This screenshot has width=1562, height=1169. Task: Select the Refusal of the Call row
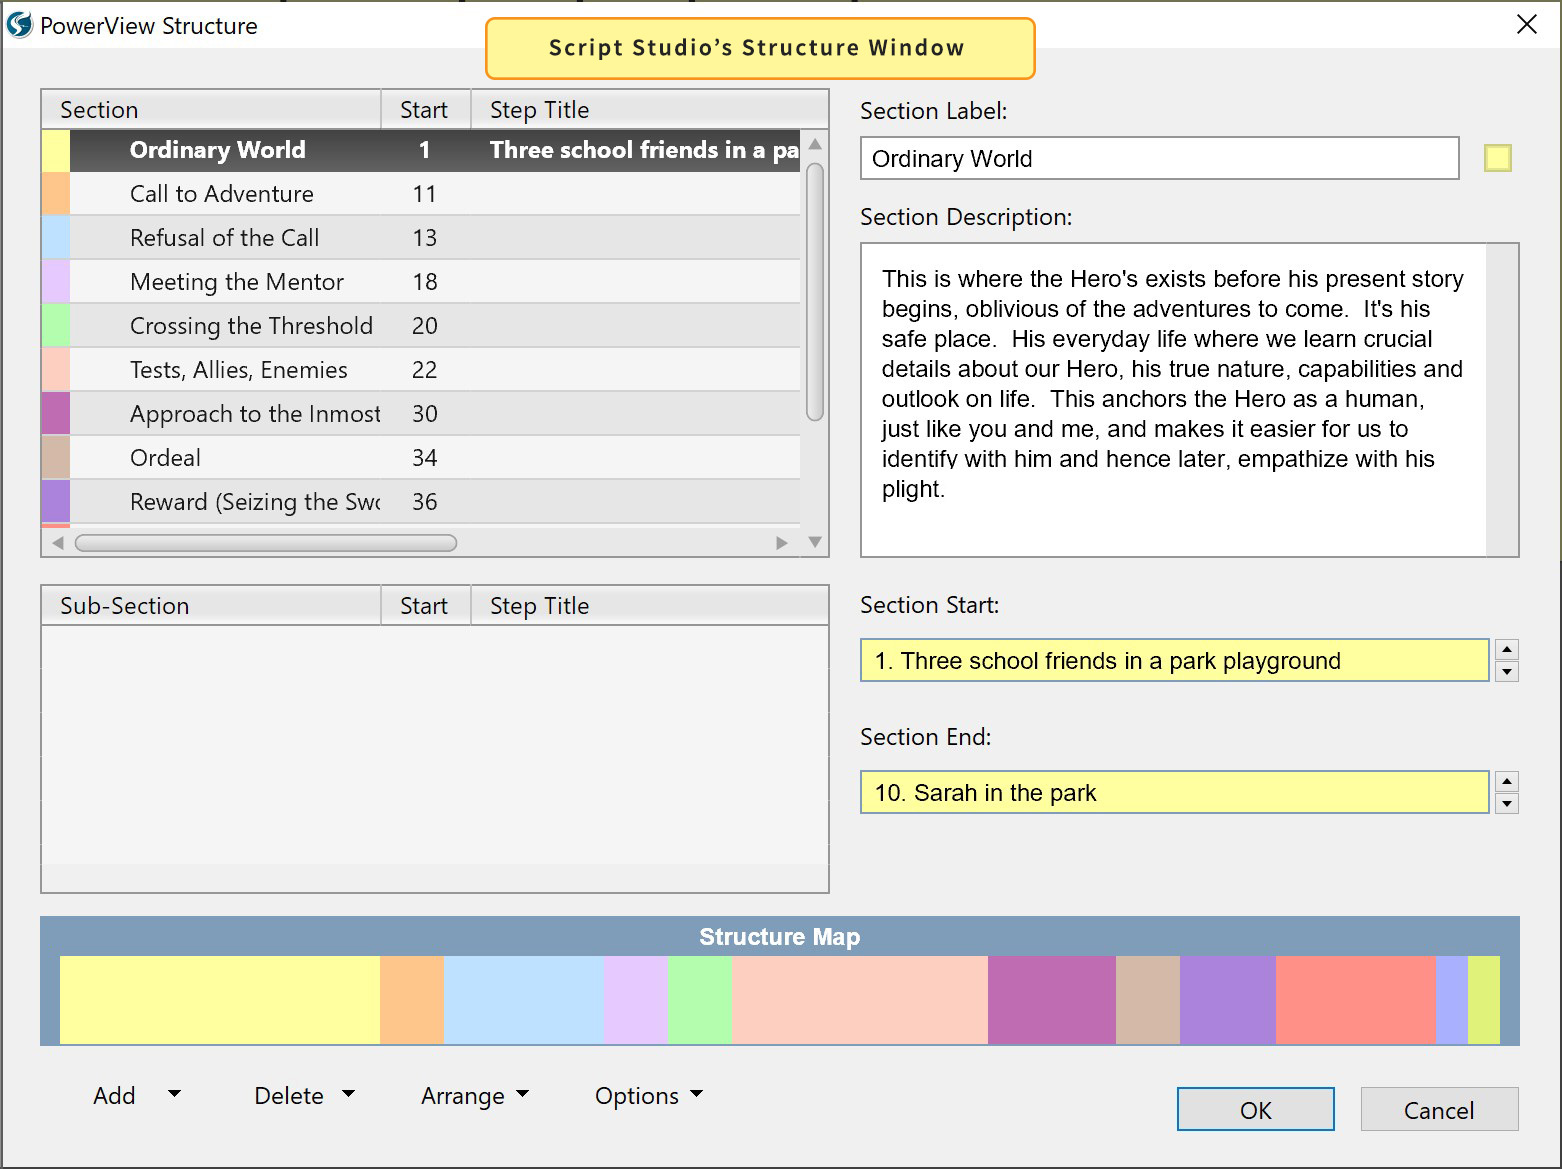pyautogui.click(x=421, y=238)
